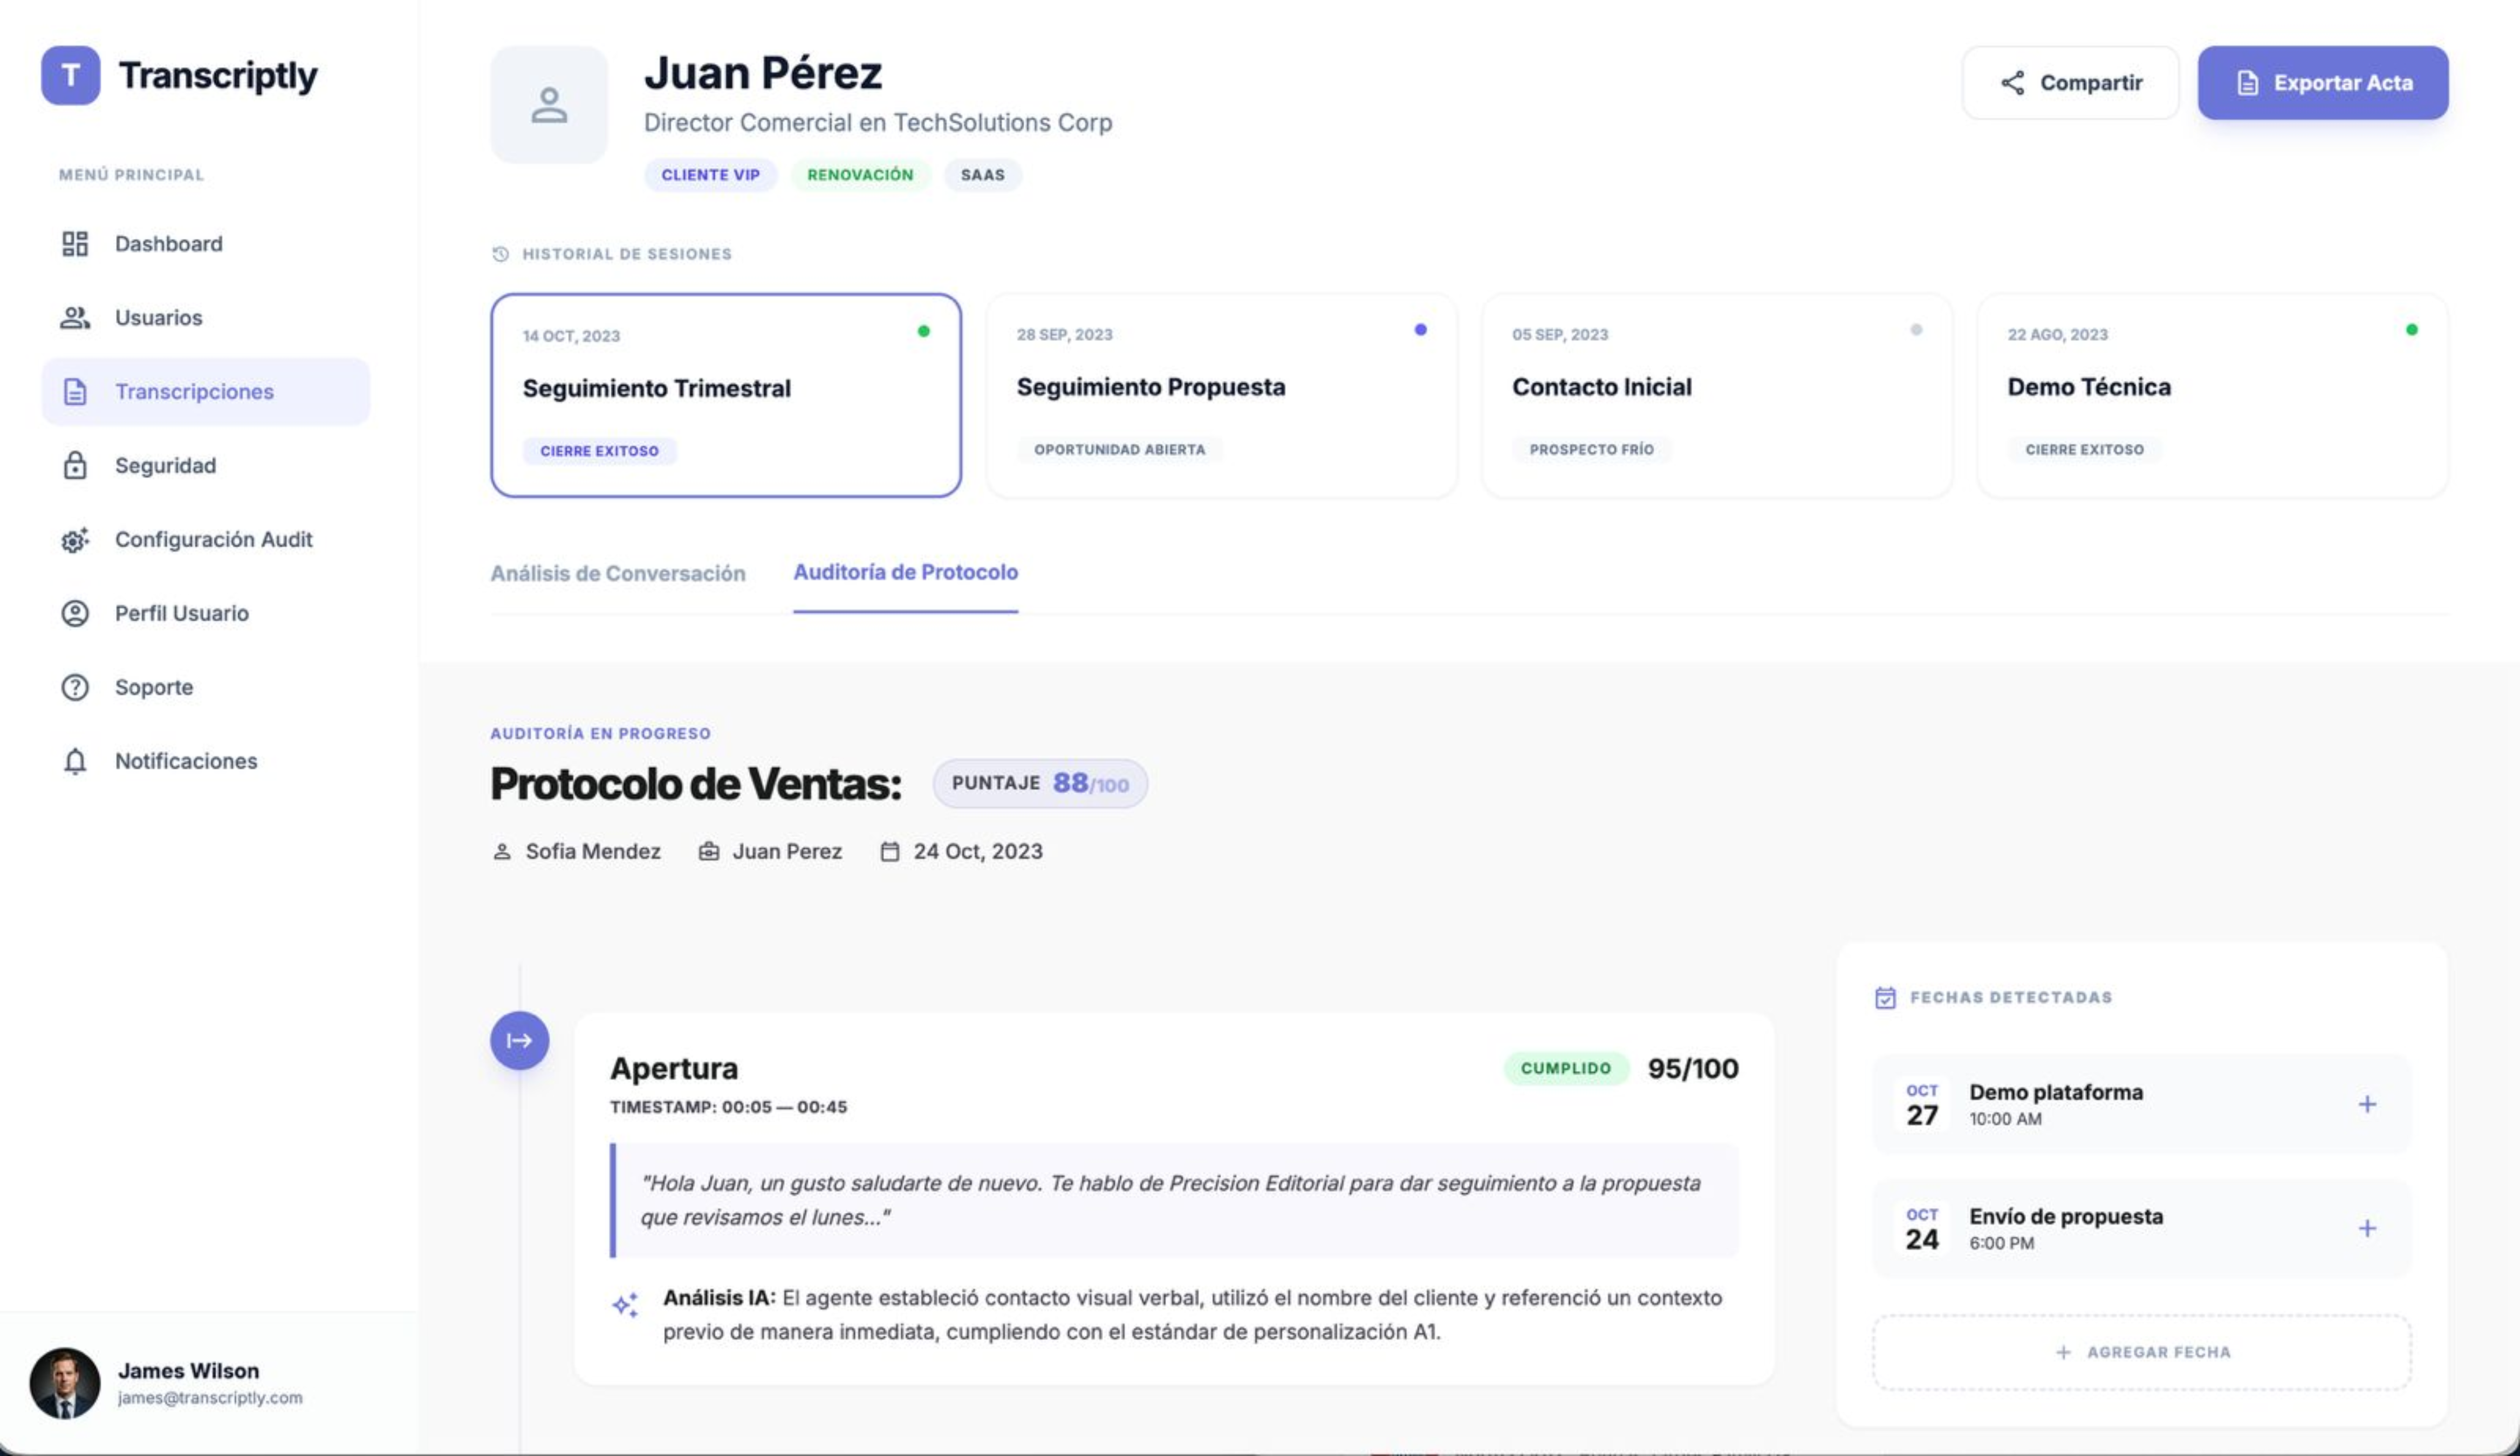
Task: Click the Transcriptly logo icon
Action: [x=70, y=75]
